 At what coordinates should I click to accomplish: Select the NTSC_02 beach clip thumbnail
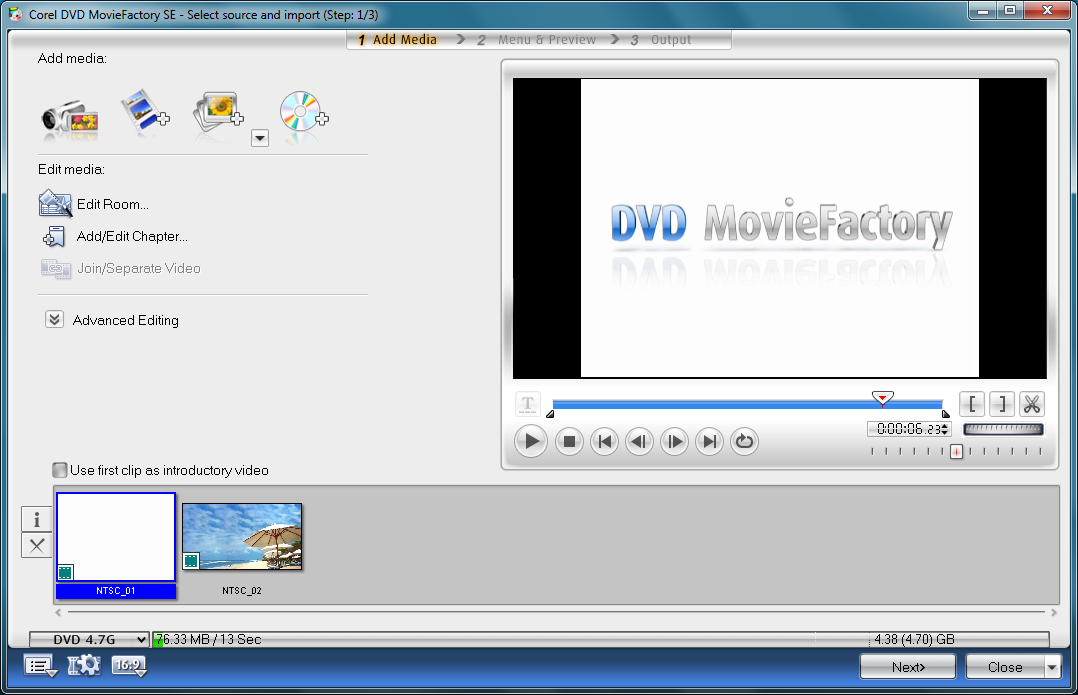(x=242, y=537)
